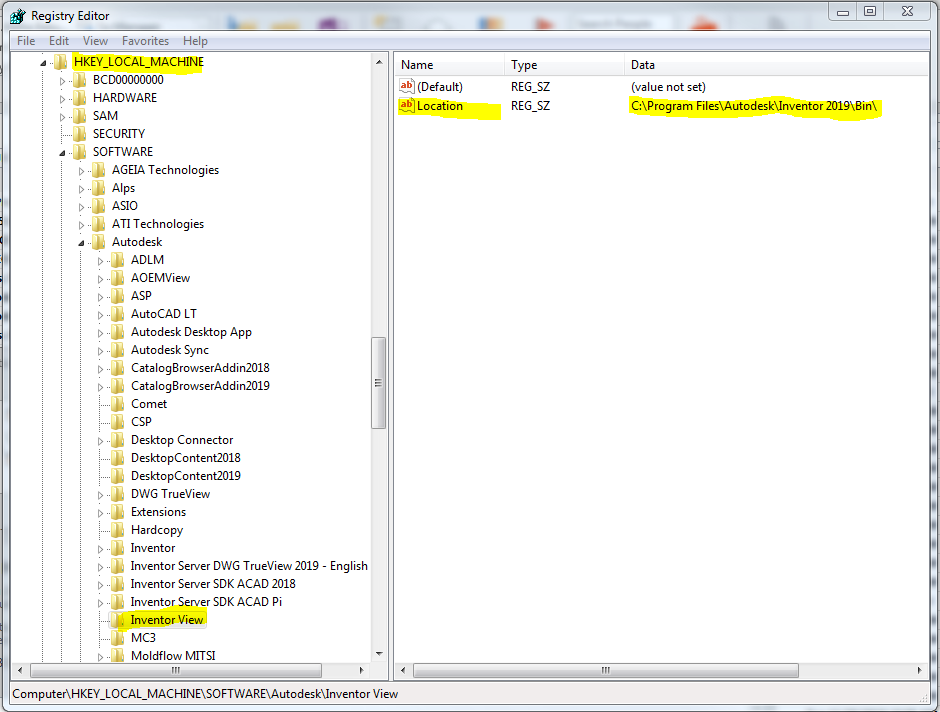Click the Registry Editor title bar icon
940x712 pixels.
coord(18,16)
